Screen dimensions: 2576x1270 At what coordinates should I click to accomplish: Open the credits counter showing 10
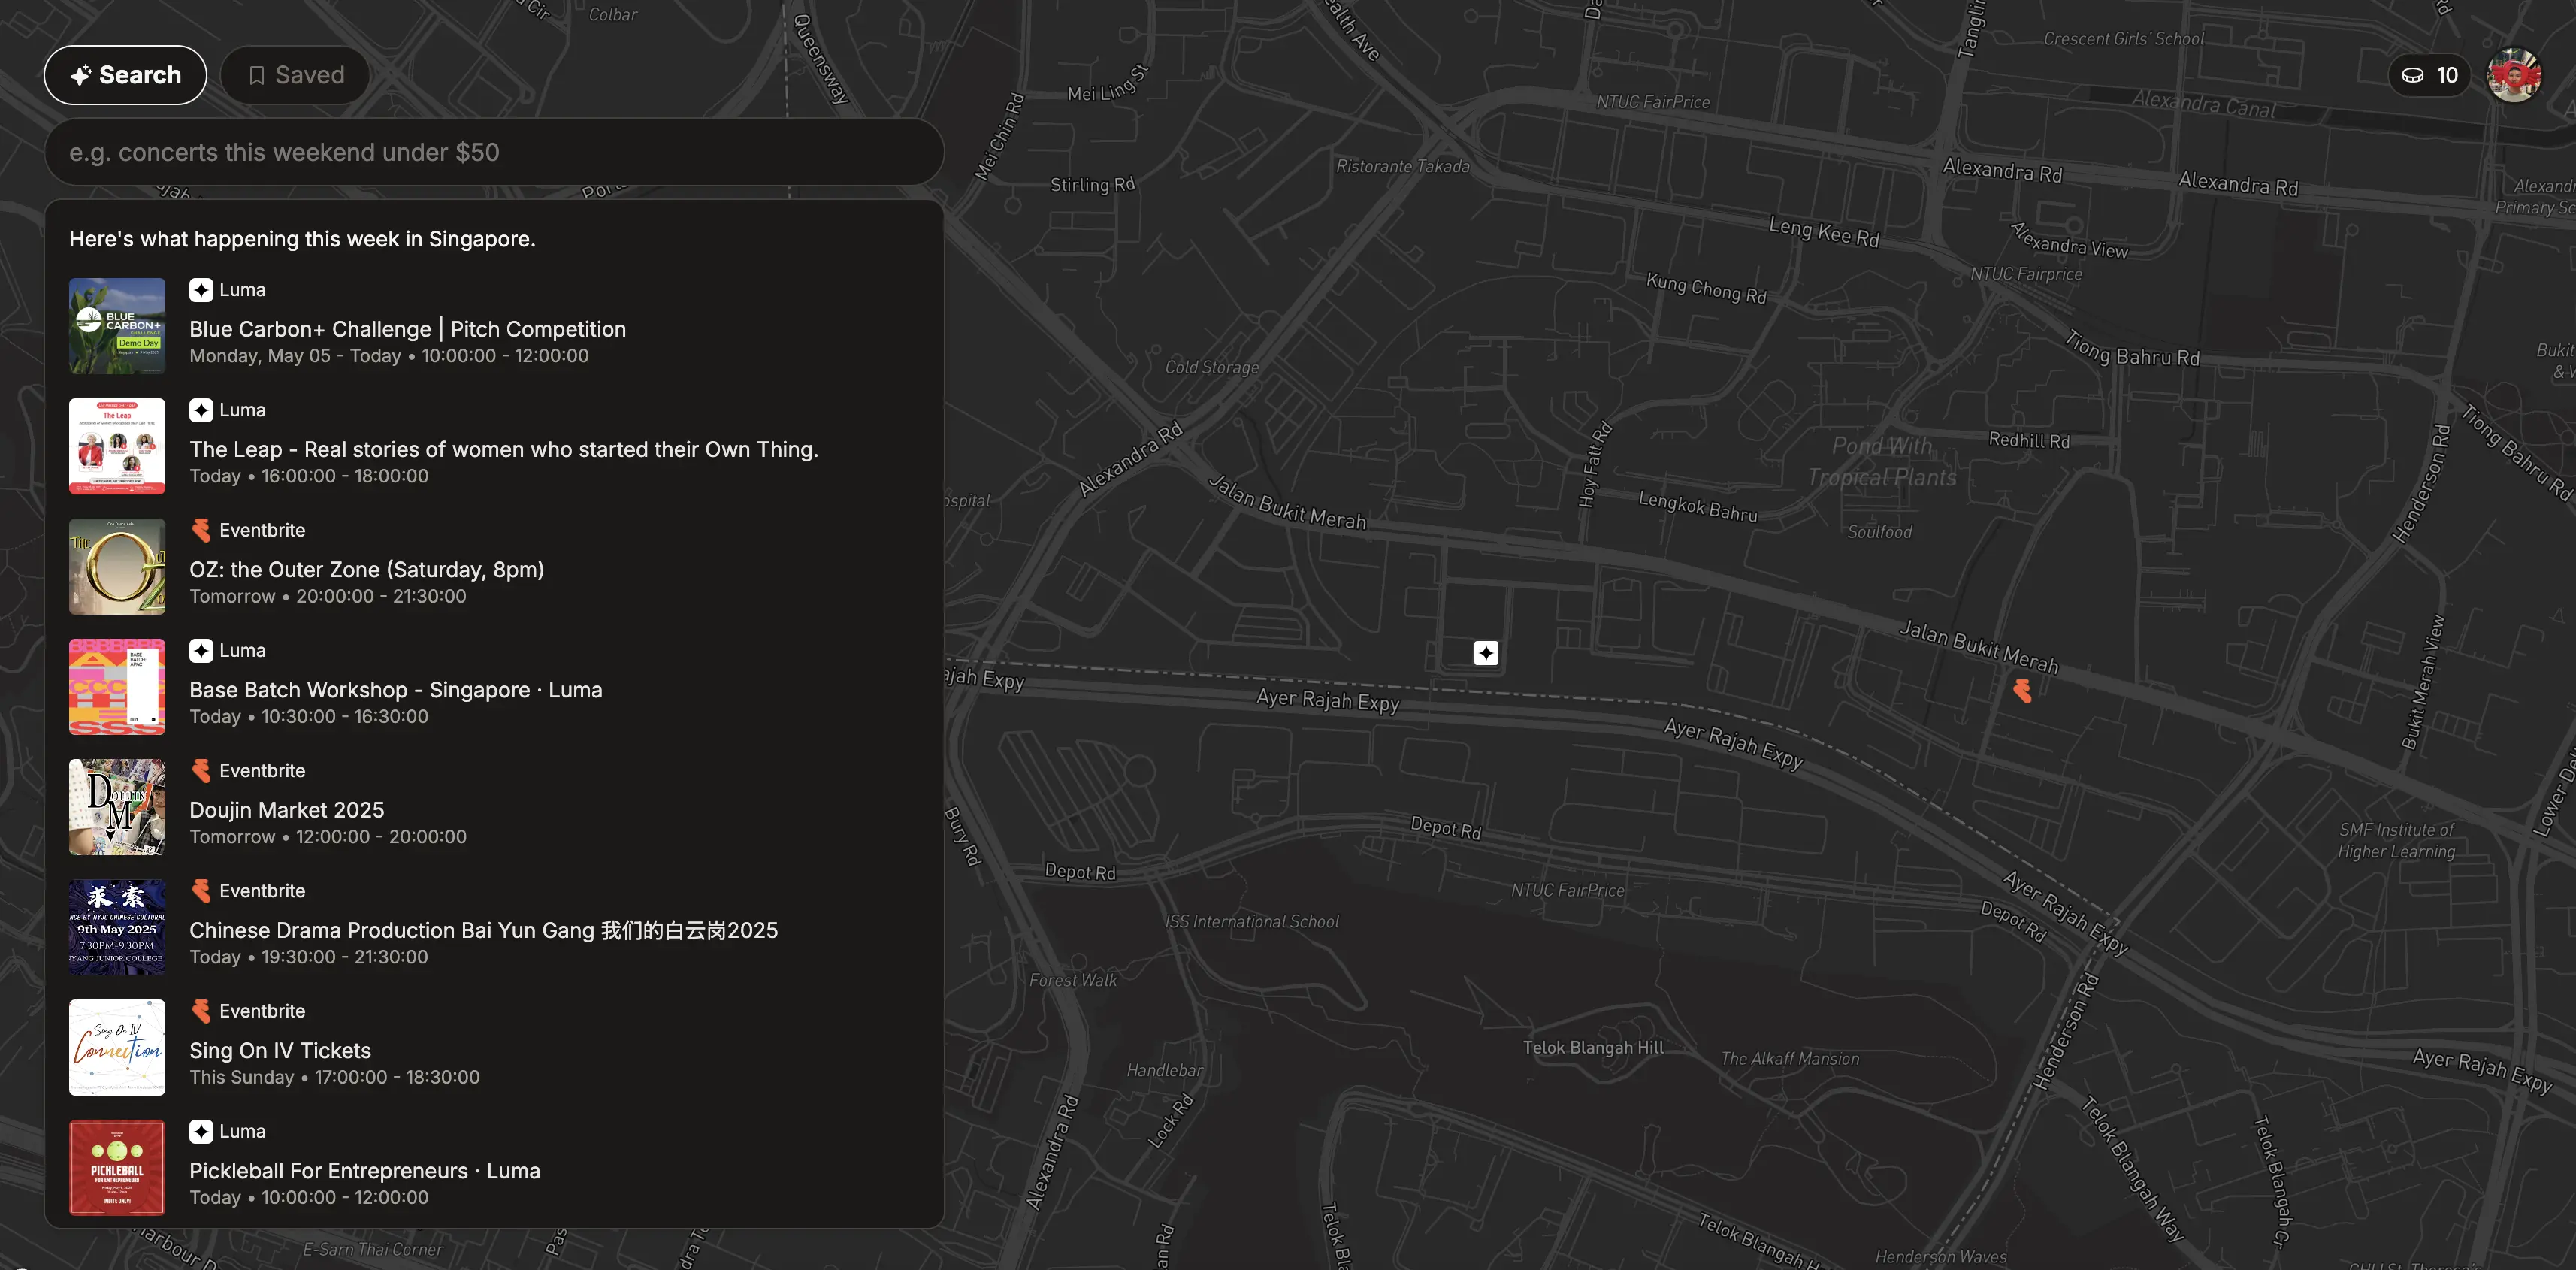click(2429, 75)
